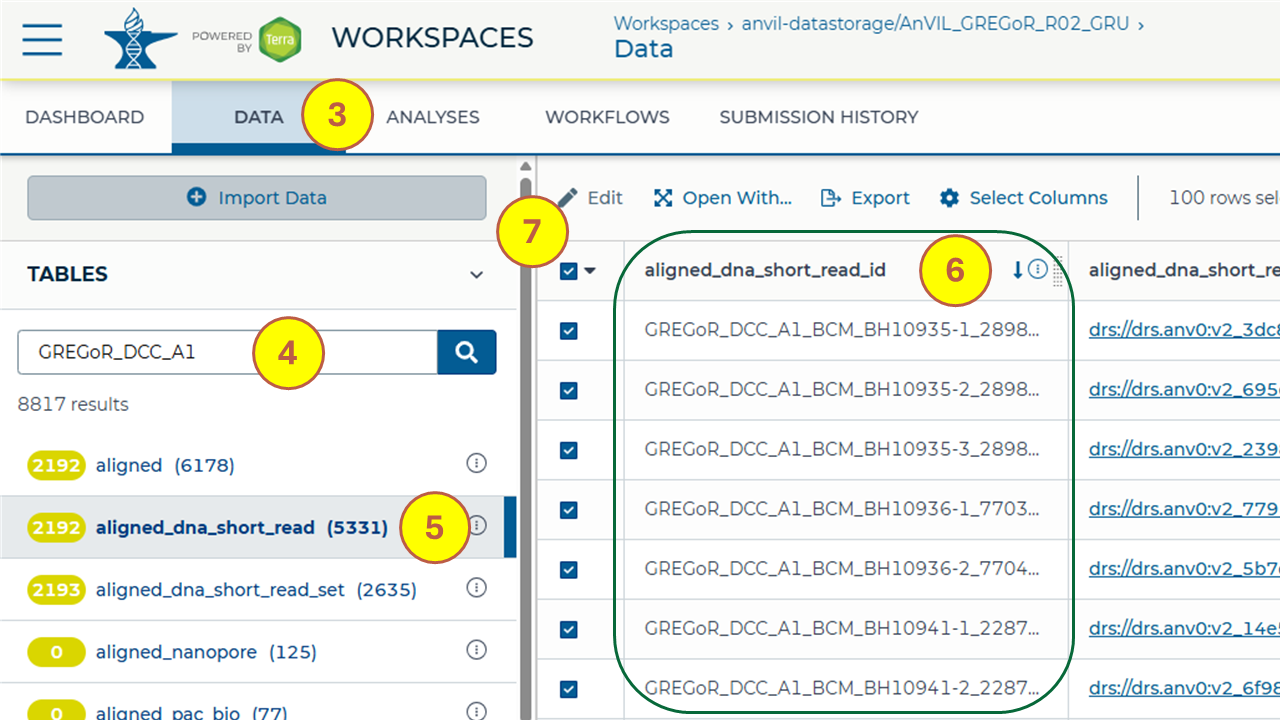Click the tables search field containing GREGoR_DCC_A1

pos(228,352)
